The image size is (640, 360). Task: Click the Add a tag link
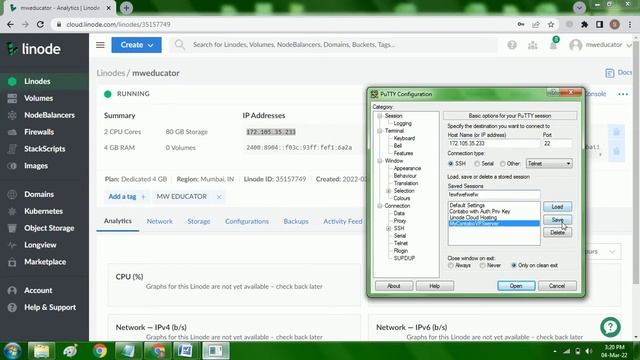point(126,197)
